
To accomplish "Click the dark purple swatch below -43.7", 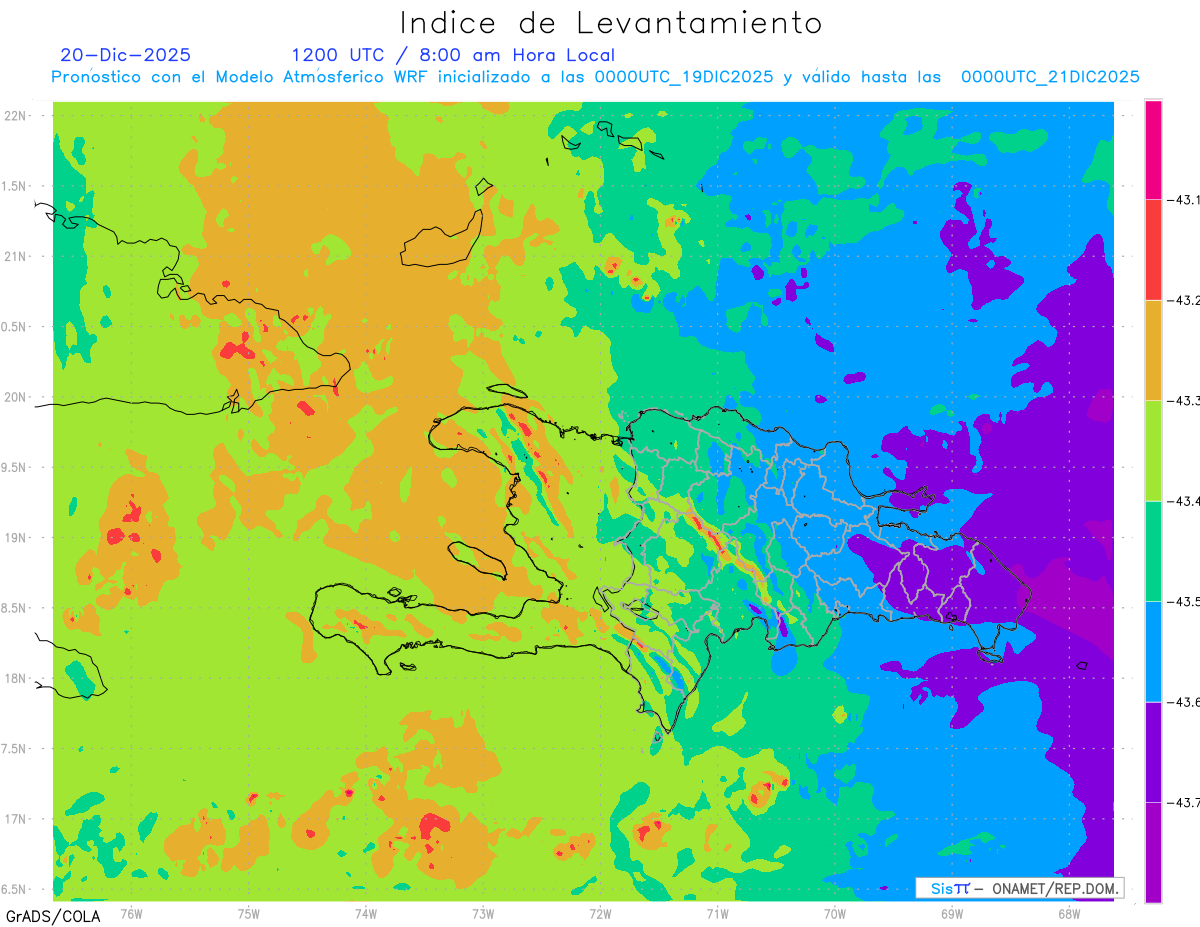I will [1154, 852].
